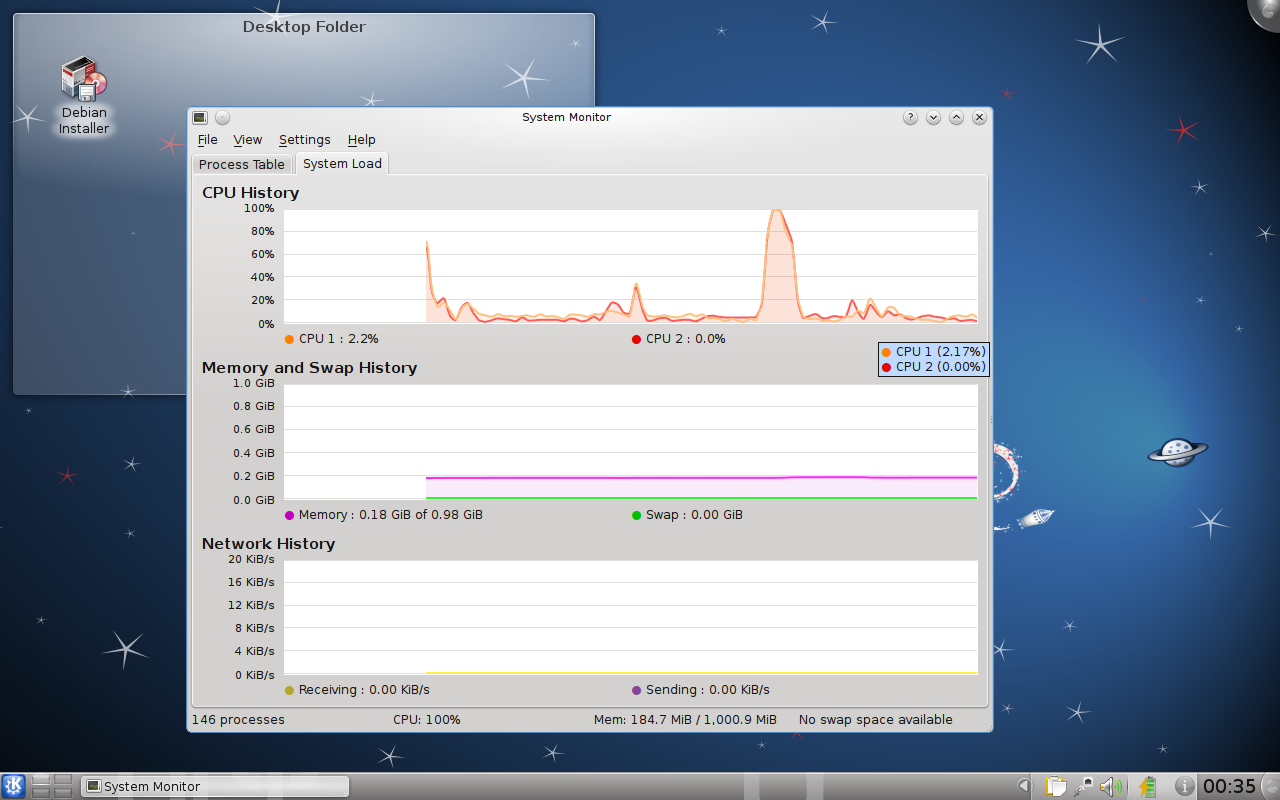Switch to the Process Table tab

pyautogui.click(x=241, y=163)
